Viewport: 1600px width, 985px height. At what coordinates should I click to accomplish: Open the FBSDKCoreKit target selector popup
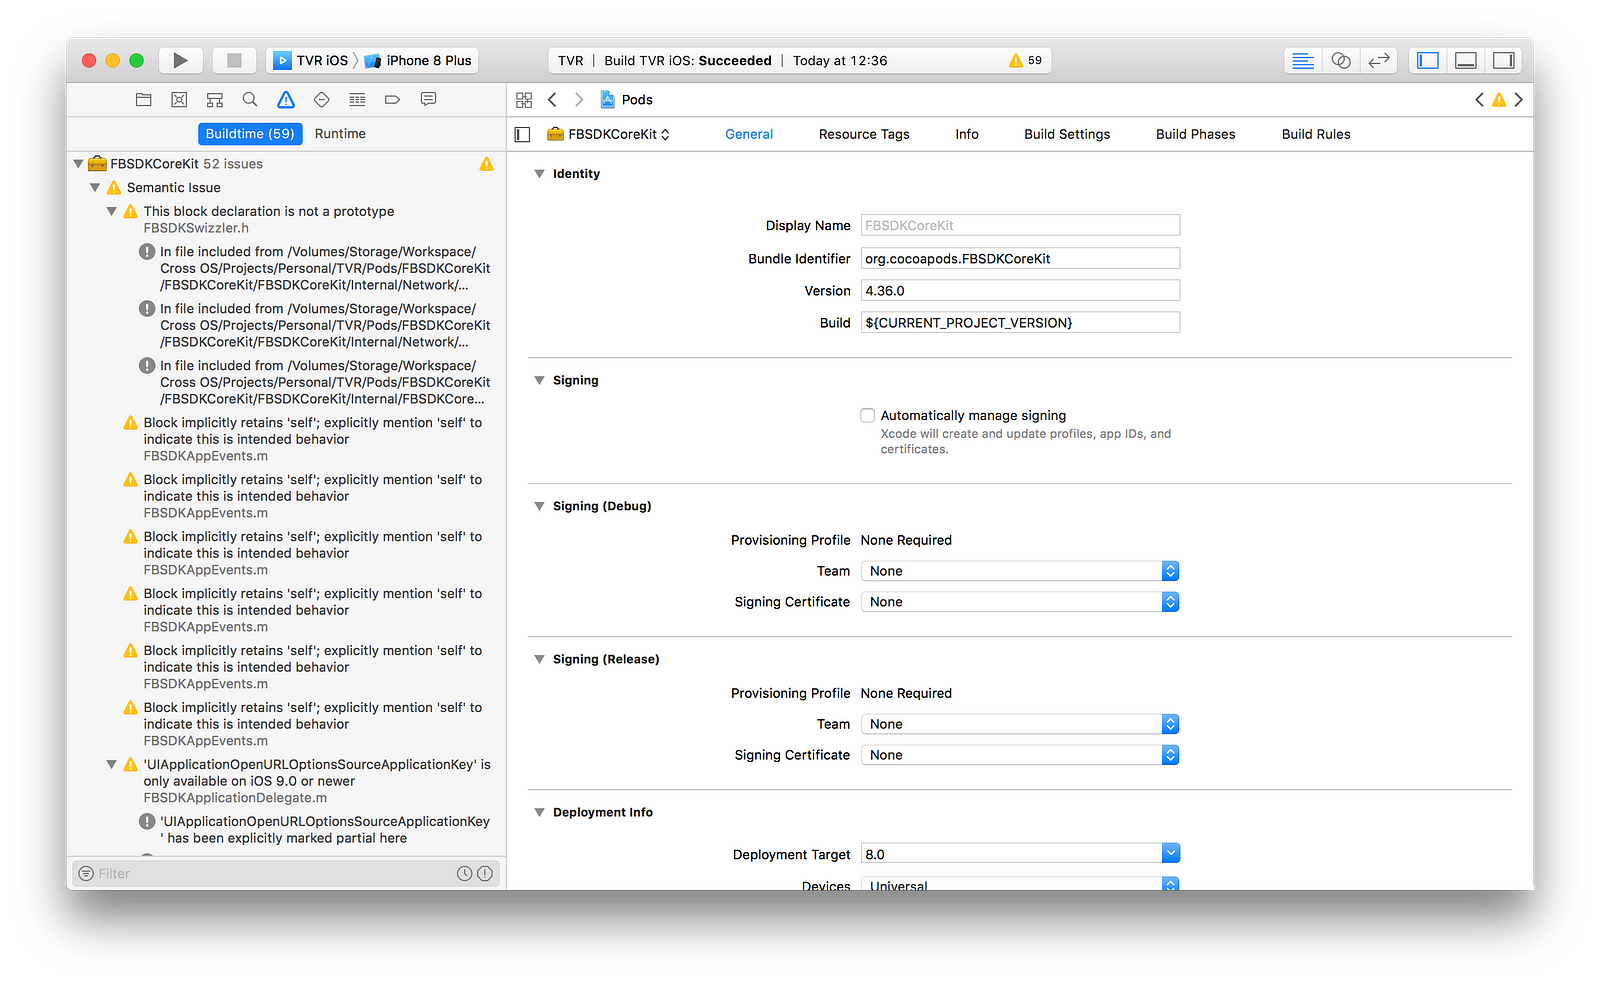(609, 134)
